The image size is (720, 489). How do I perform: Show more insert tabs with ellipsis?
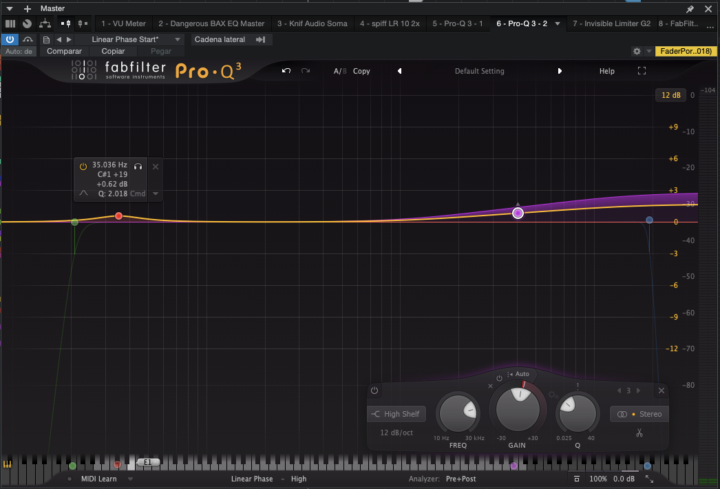pos(710,26)
